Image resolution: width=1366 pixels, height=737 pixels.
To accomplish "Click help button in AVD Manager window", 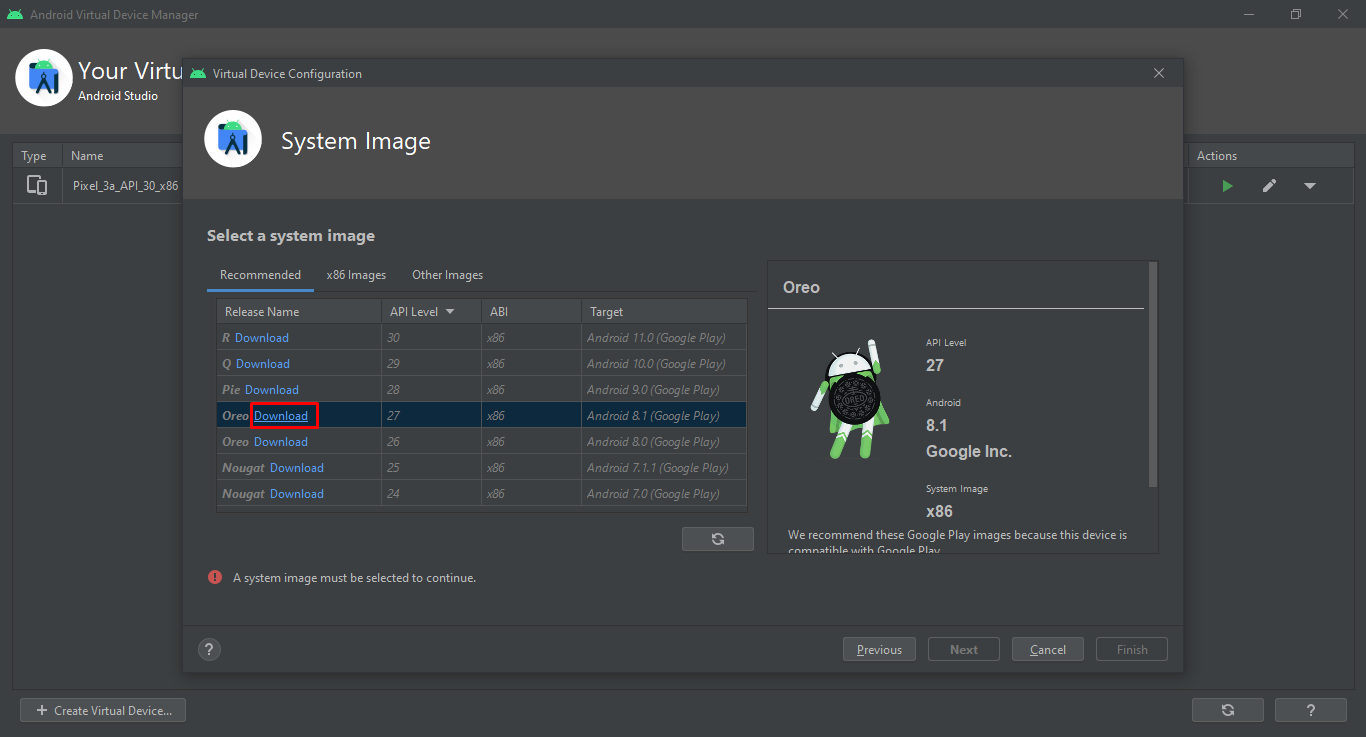I will click(x=1311, y=710).
